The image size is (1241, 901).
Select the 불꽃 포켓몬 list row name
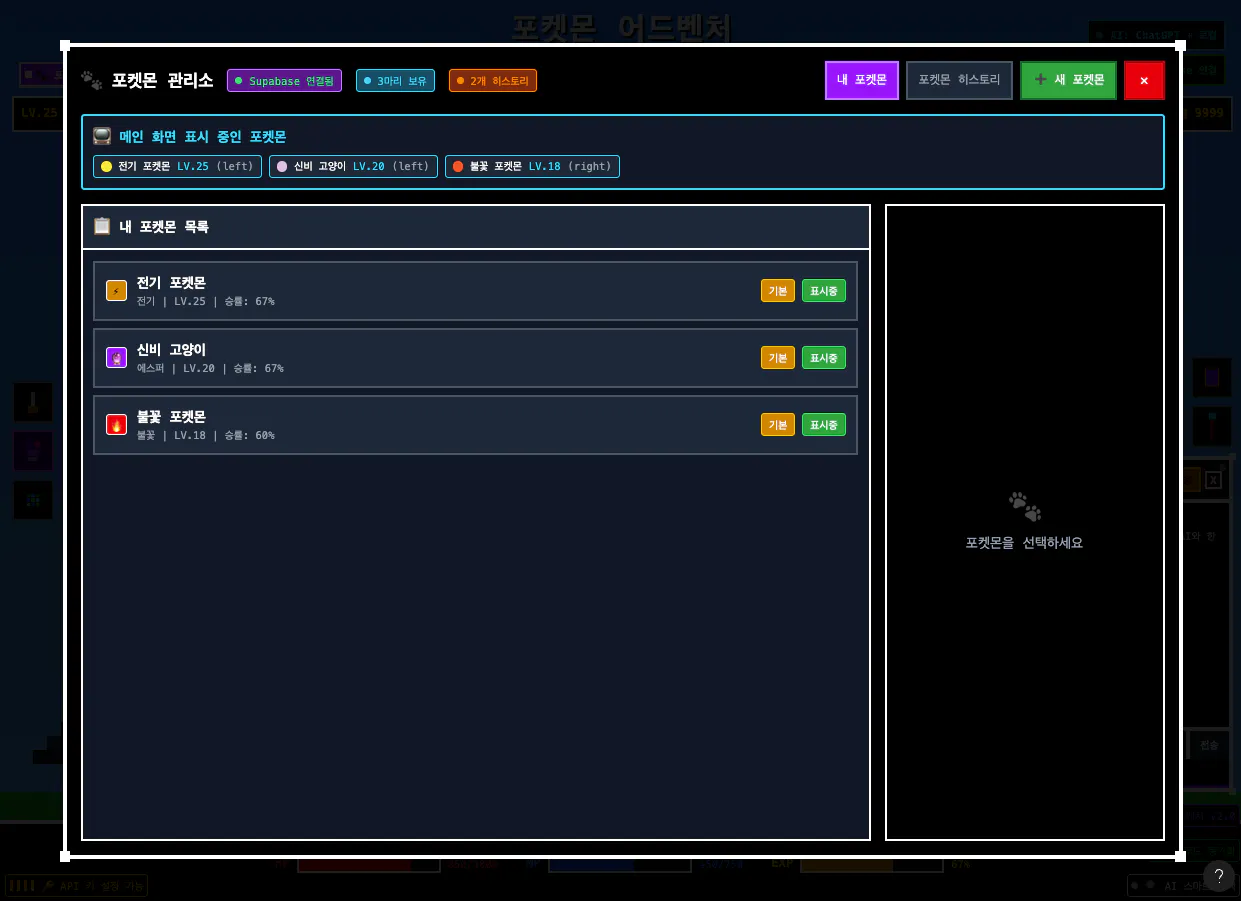coord(171,417)
